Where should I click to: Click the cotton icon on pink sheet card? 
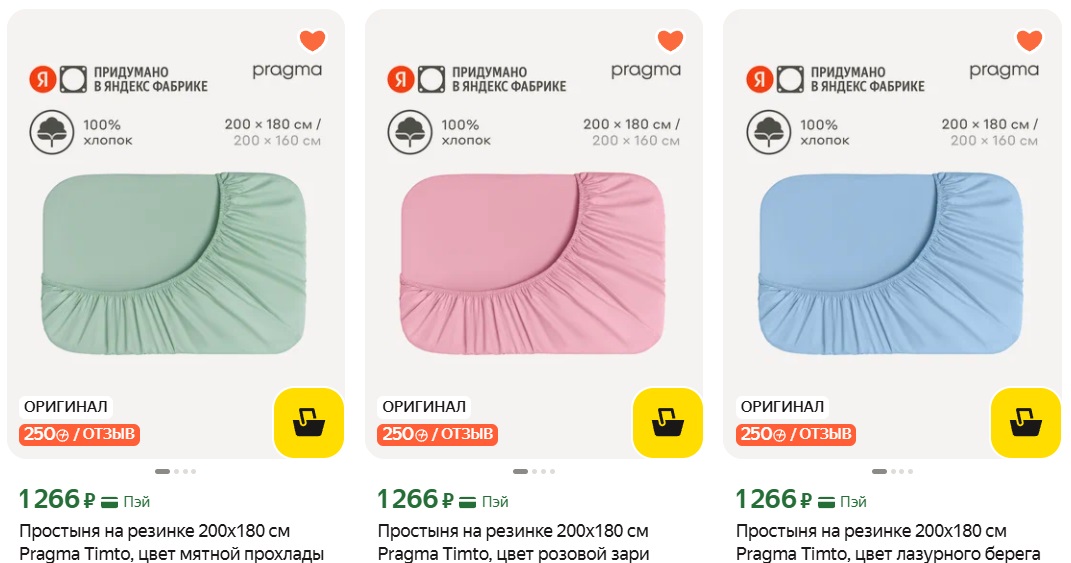pos(406,133)
